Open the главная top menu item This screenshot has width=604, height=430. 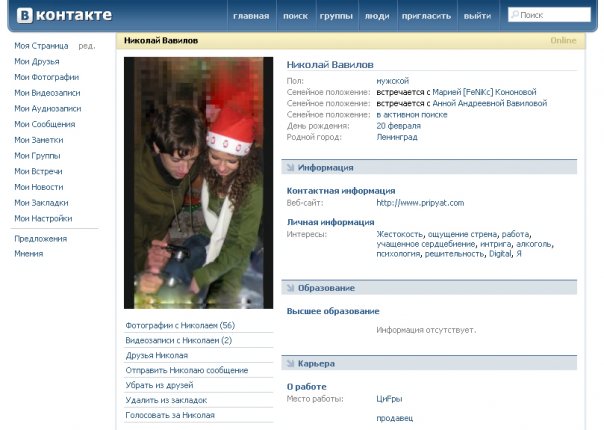click(251, 16)
